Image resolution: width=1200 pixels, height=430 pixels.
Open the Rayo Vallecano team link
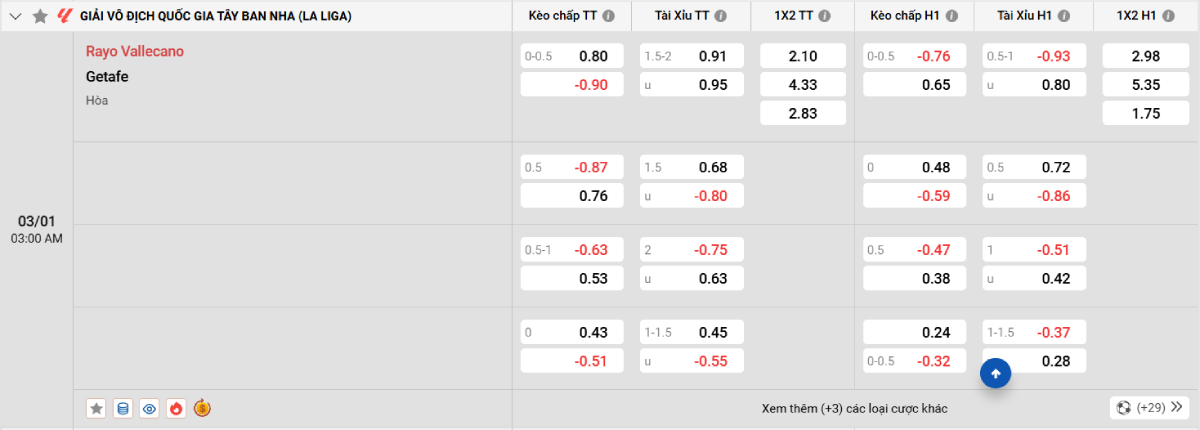coord(135,51)
